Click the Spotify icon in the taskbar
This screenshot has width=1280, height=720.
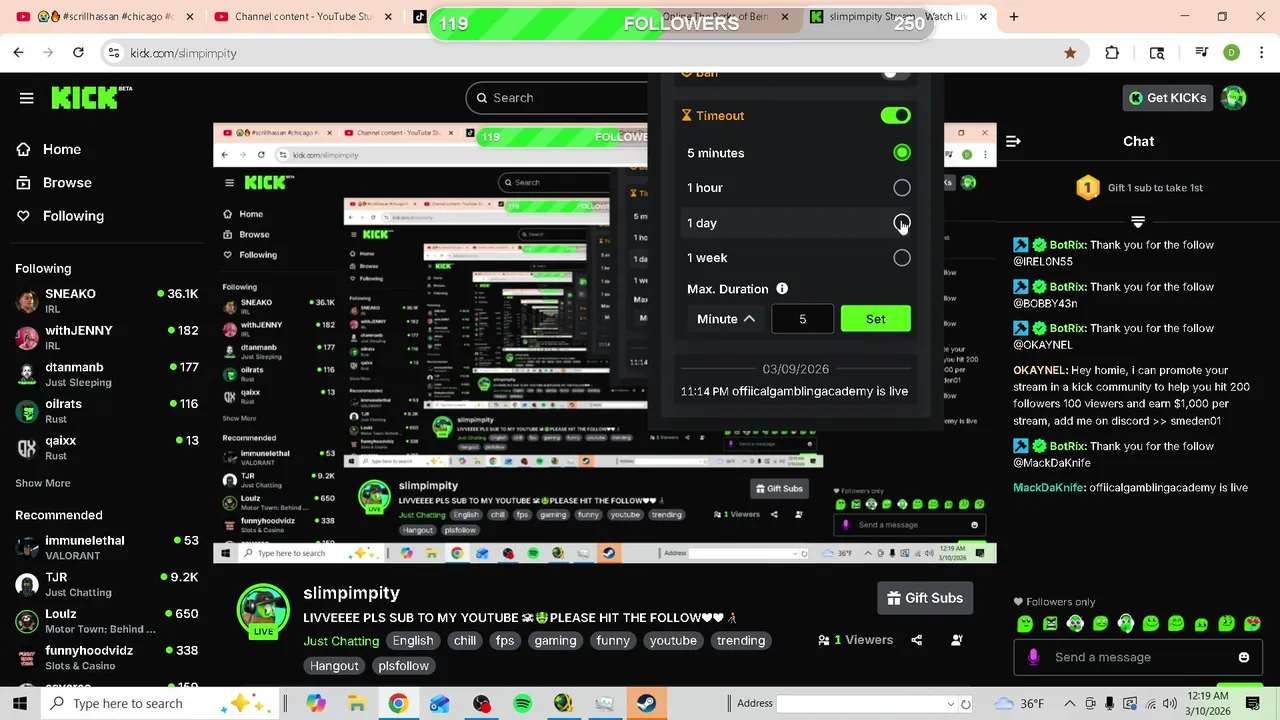click(522, 704)
